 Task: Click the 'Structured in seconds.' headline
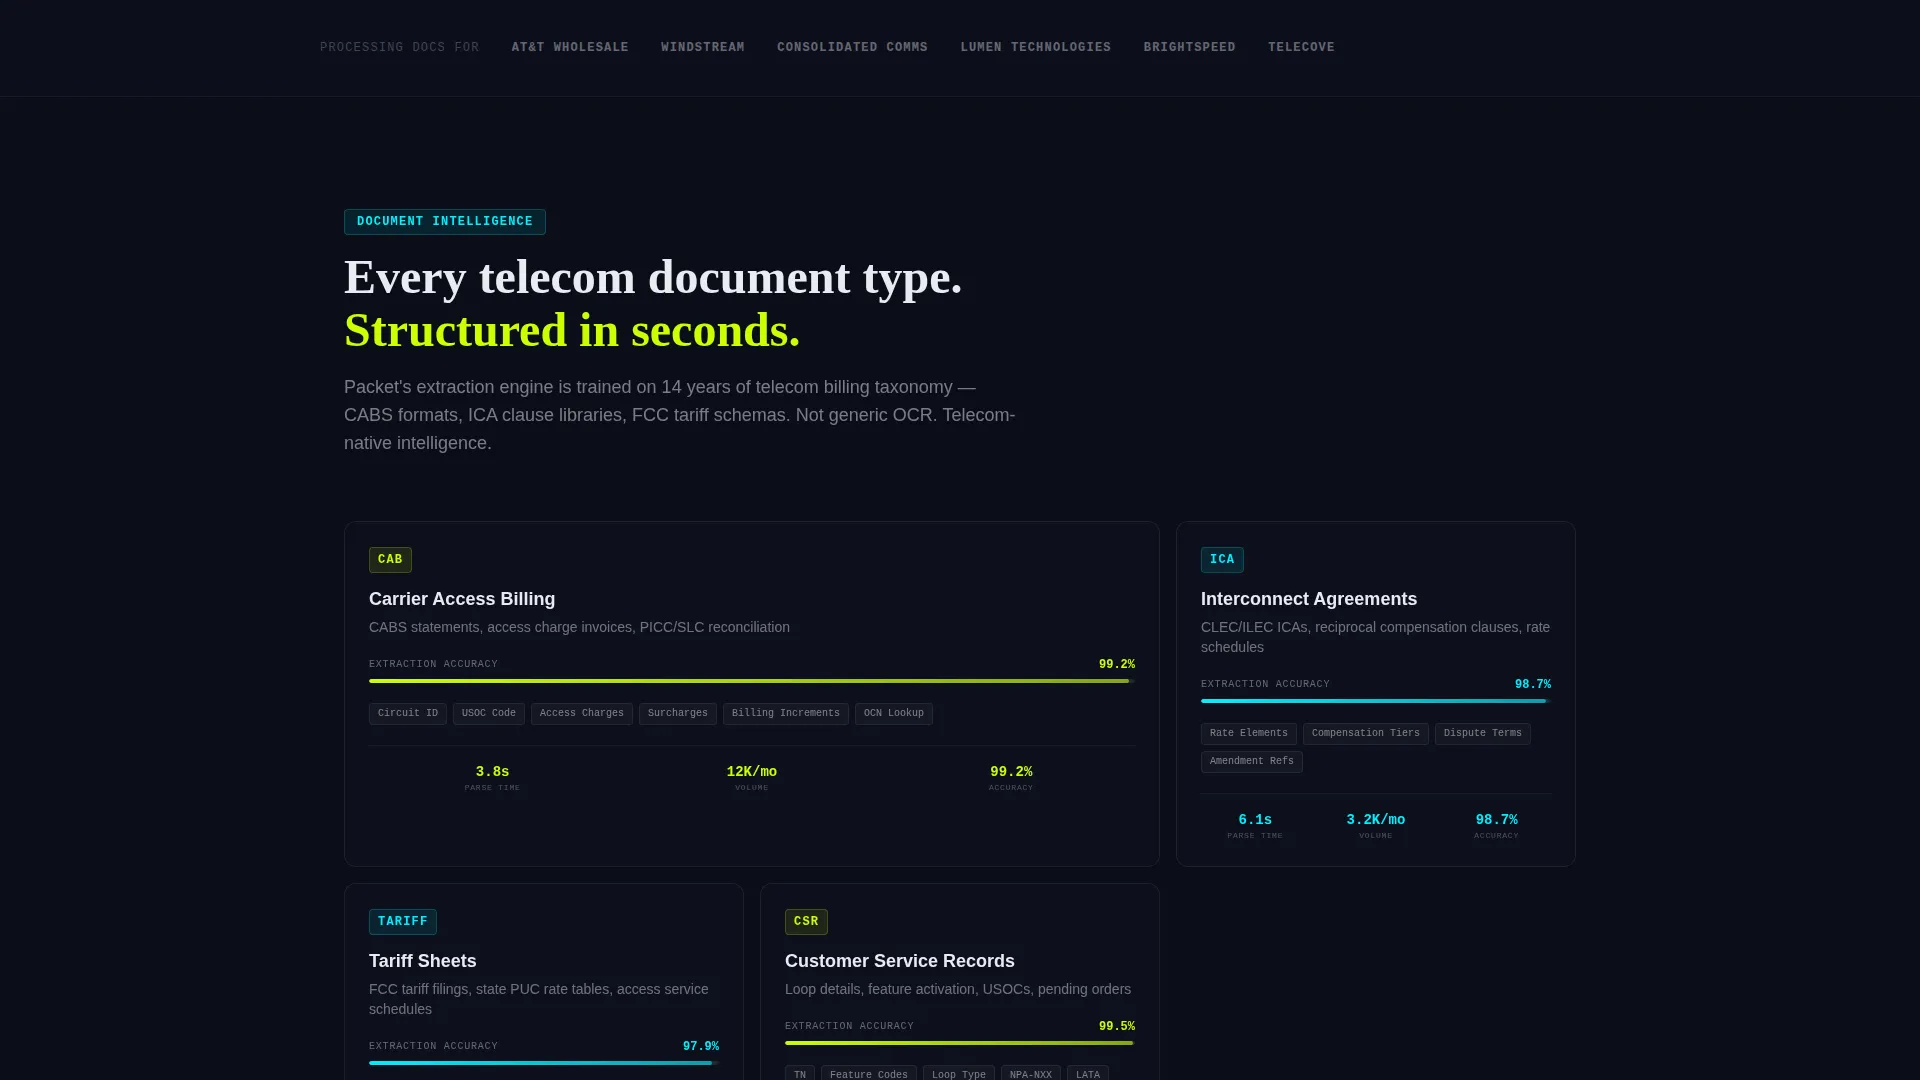tap(572, 331)
